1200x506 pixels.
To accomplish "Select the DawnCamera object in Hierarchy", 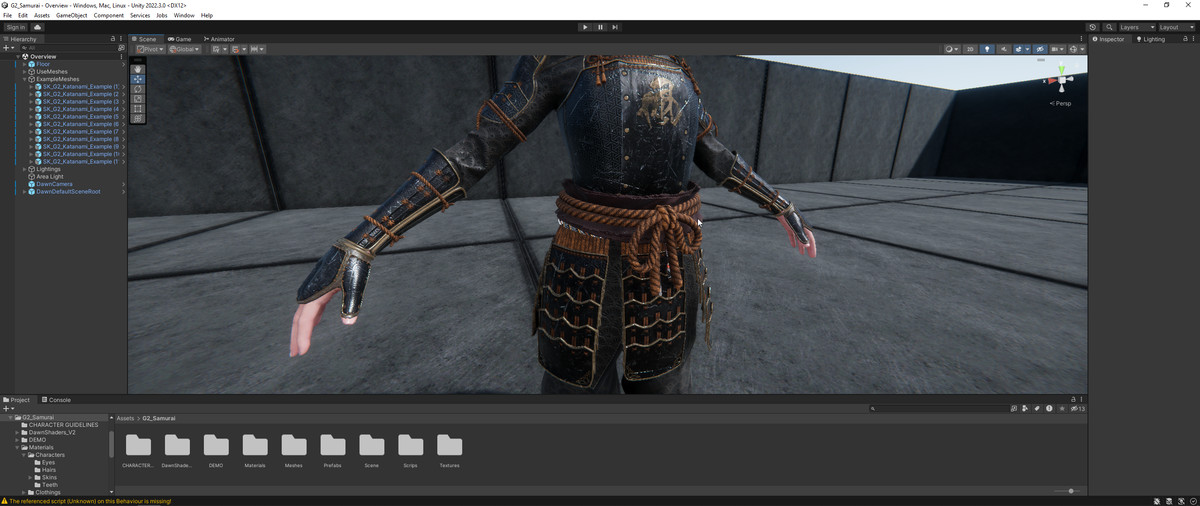I will point(54,184).
